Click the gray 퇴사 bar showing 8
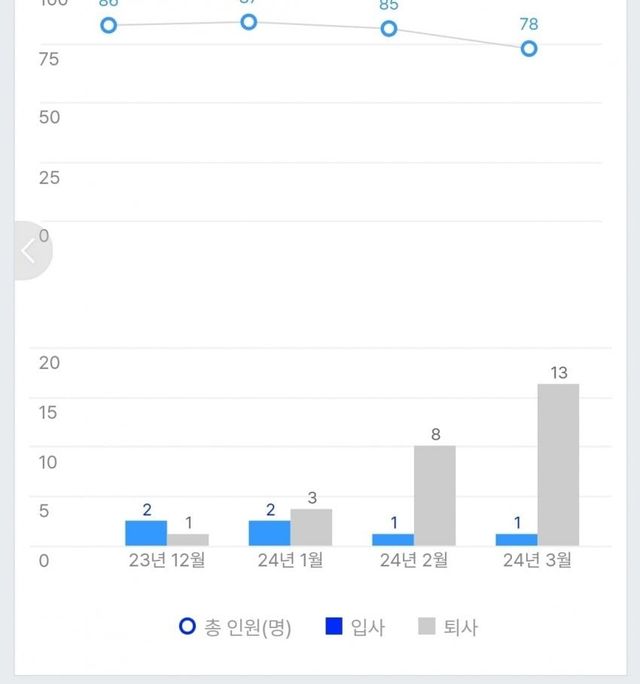 pos(435,495)
